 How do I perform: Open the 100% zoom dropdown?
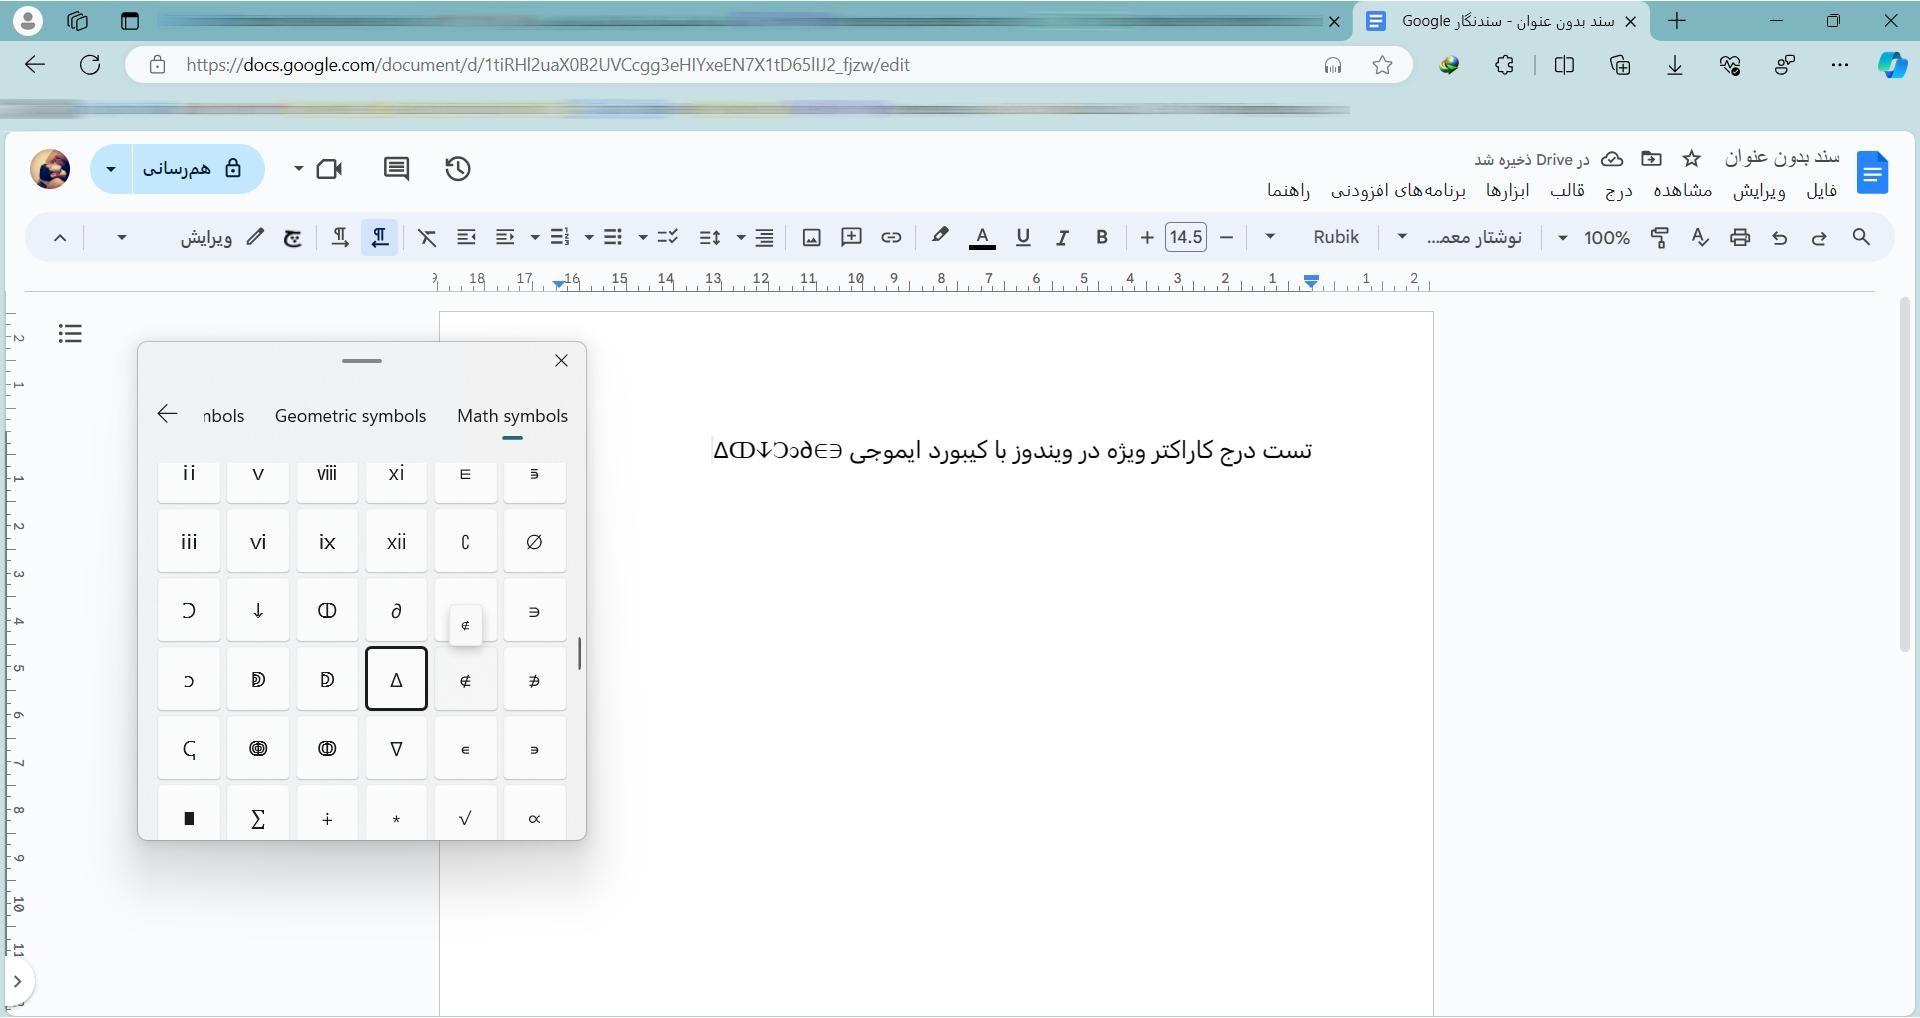(1596, 238)
